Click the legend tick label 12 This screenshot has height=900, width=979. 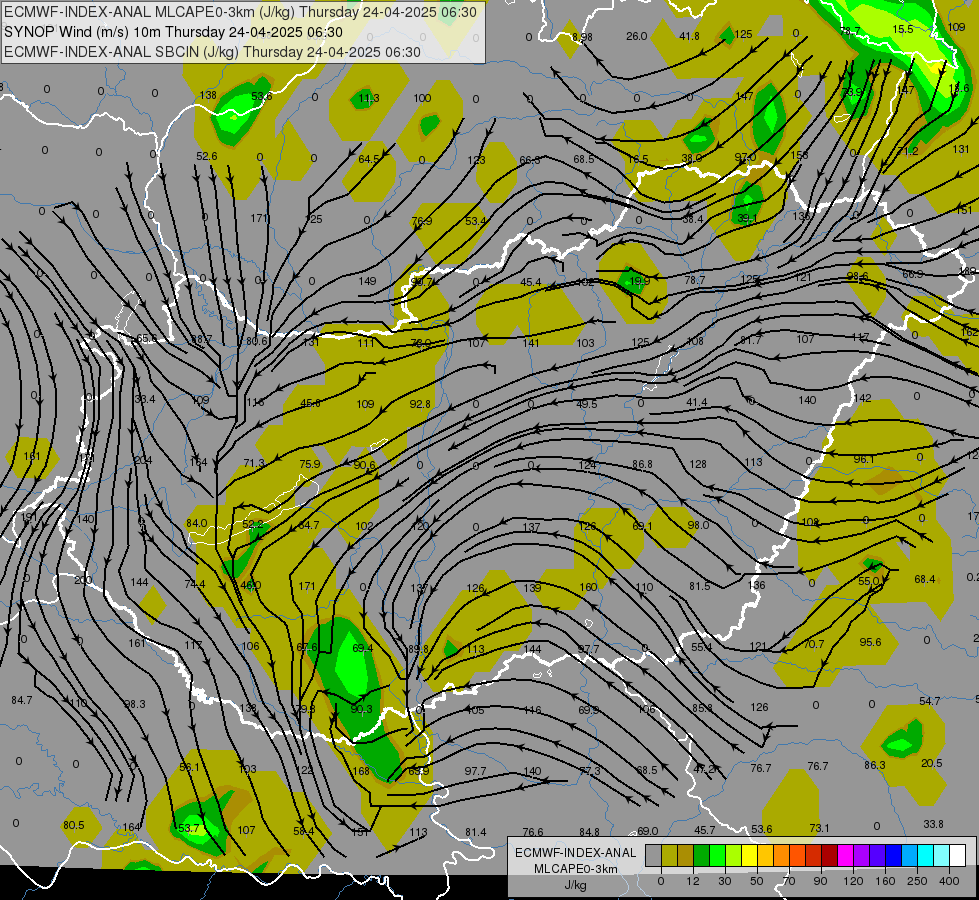coord(692,881)
